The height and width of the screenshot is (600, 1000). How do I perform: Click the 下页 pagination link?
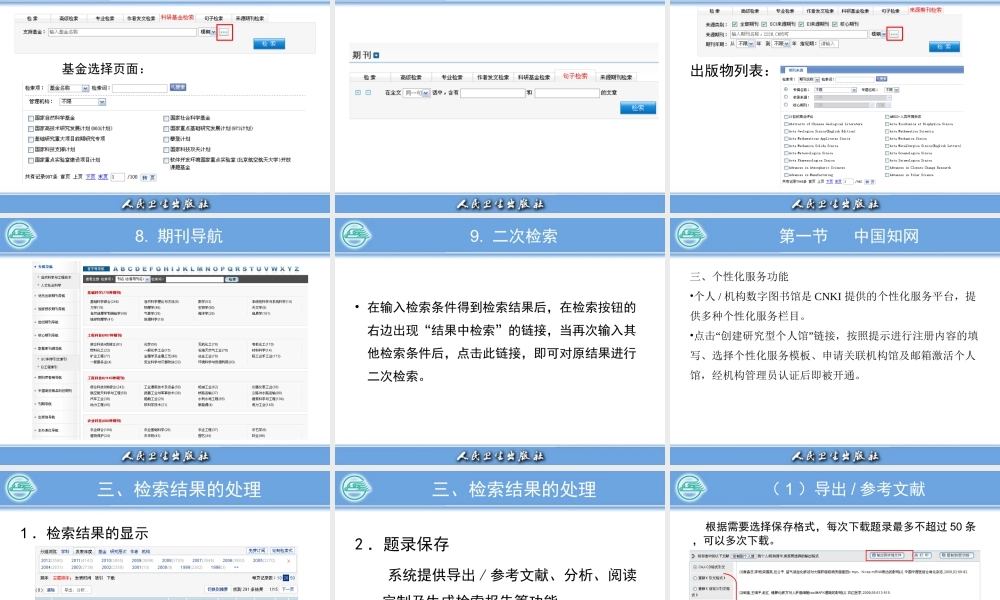(89, 177)
